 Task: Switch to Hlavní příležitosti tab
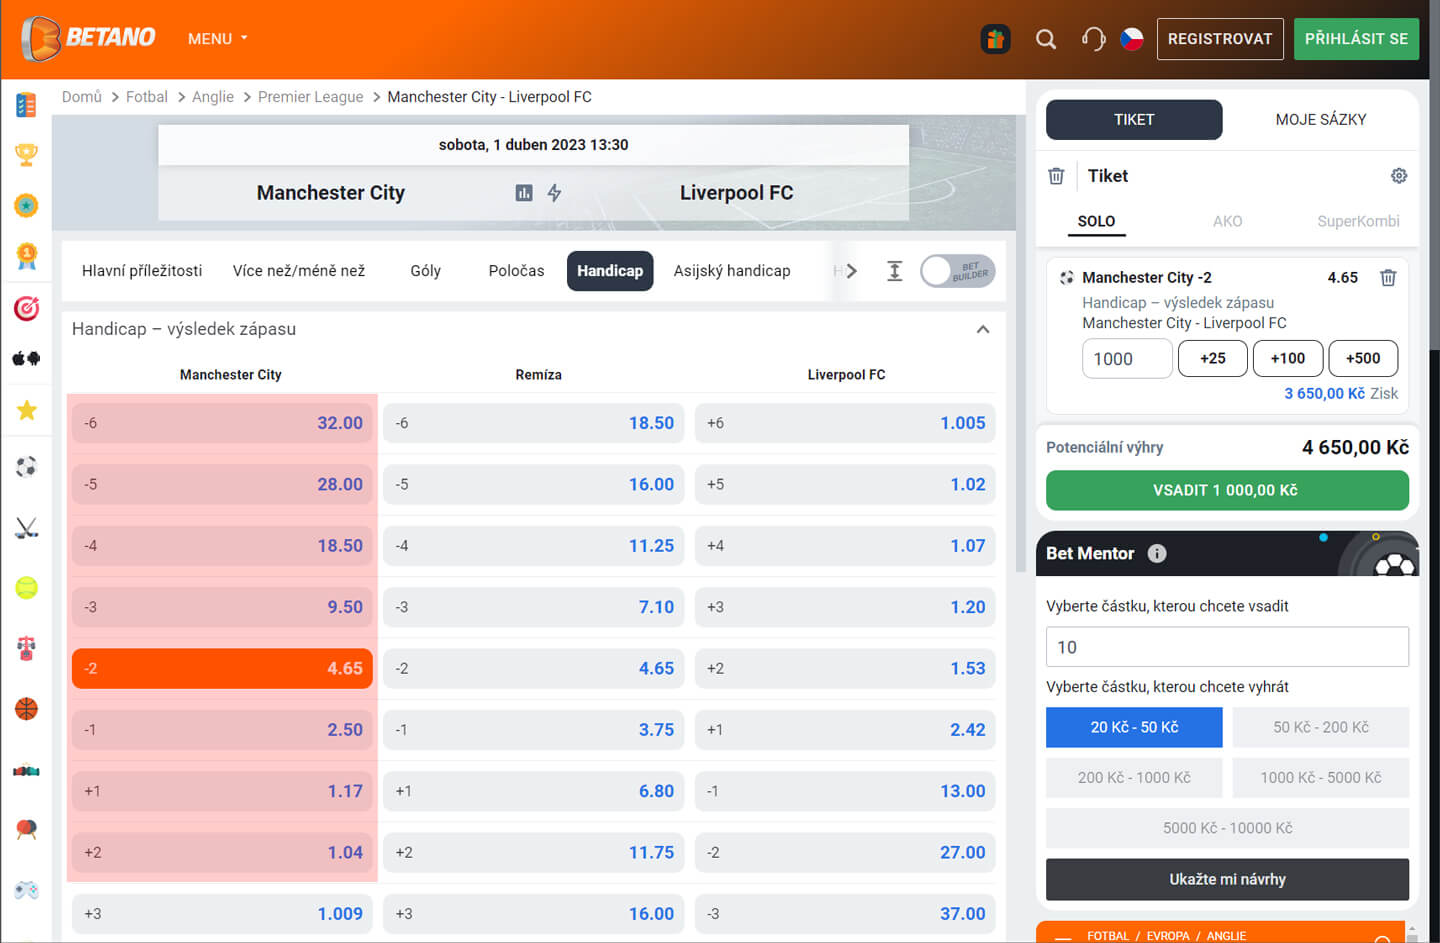coord(142,271)
